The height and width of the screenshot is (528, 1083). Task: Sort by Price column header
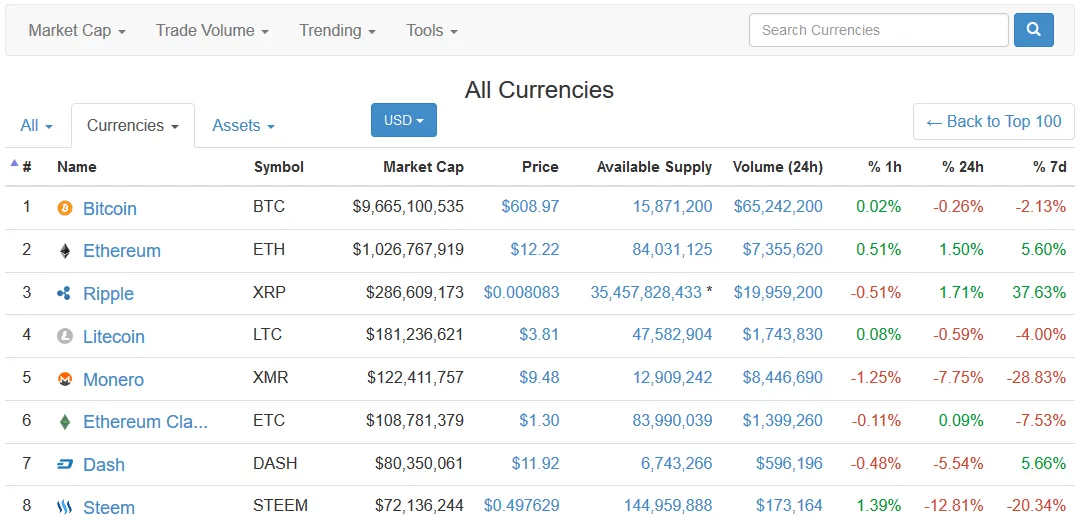pos(540,167)
